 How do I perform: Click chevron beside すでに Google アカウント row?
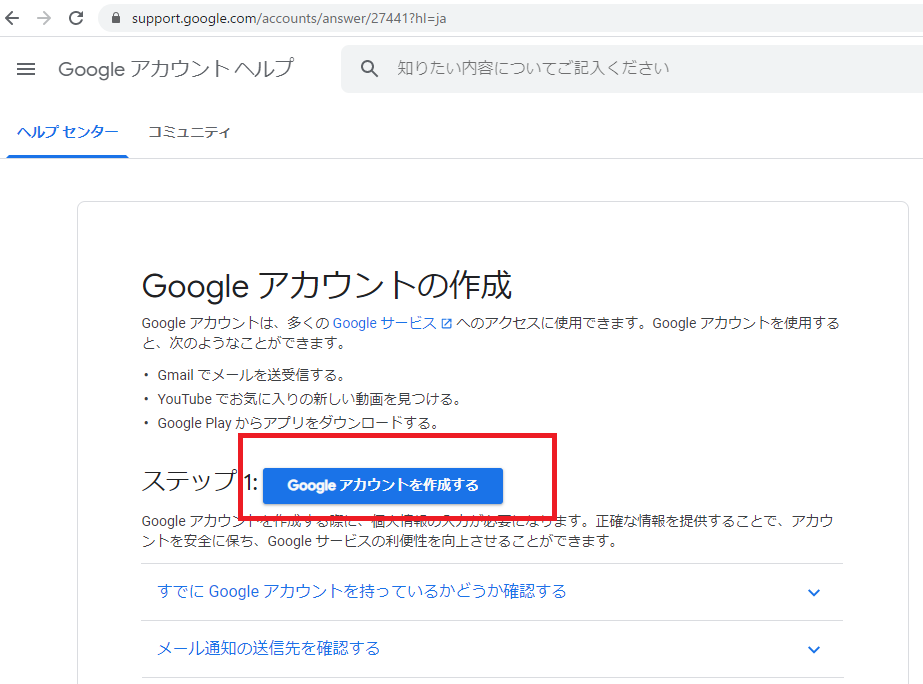click(x=814, y=593)
